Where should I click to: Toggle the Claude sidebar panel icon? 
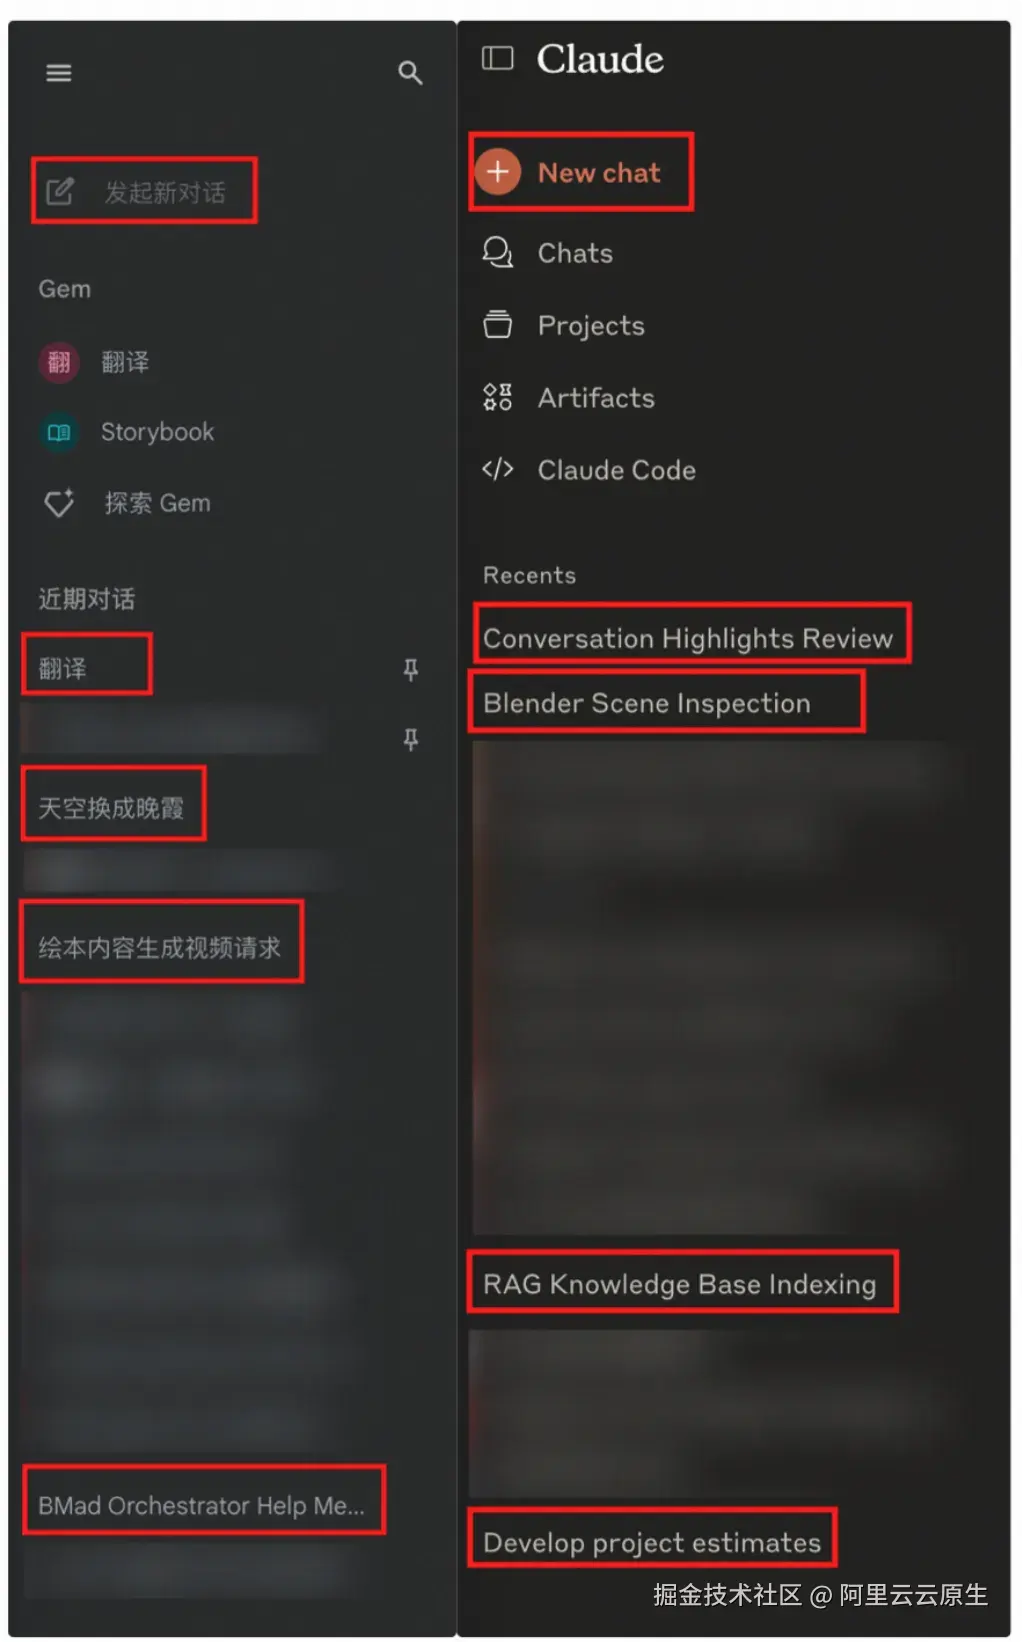497,59
